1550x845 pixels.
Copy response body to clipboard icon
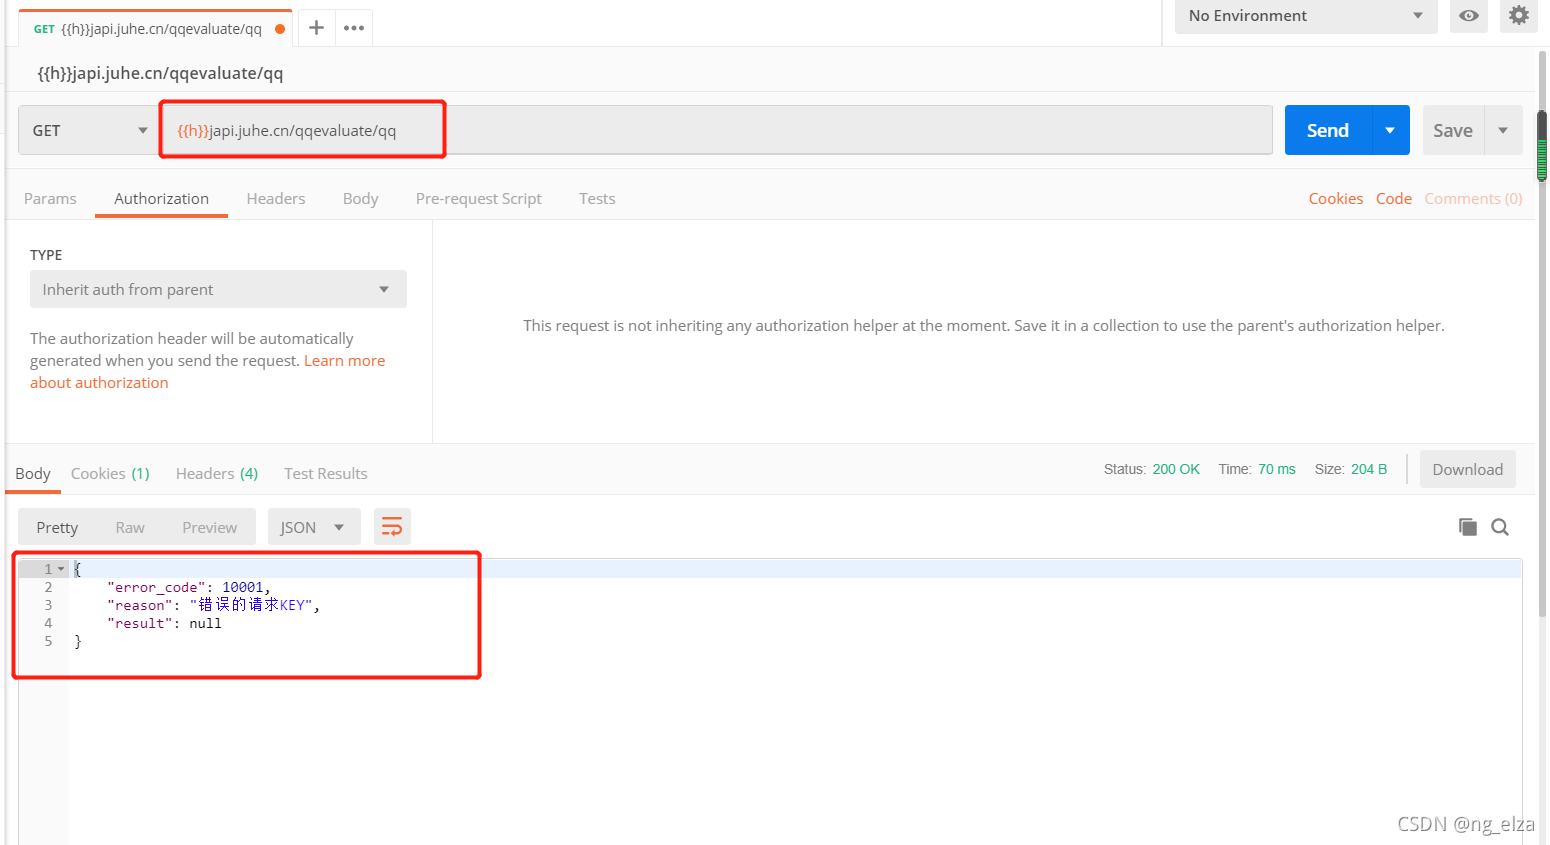1467,527
